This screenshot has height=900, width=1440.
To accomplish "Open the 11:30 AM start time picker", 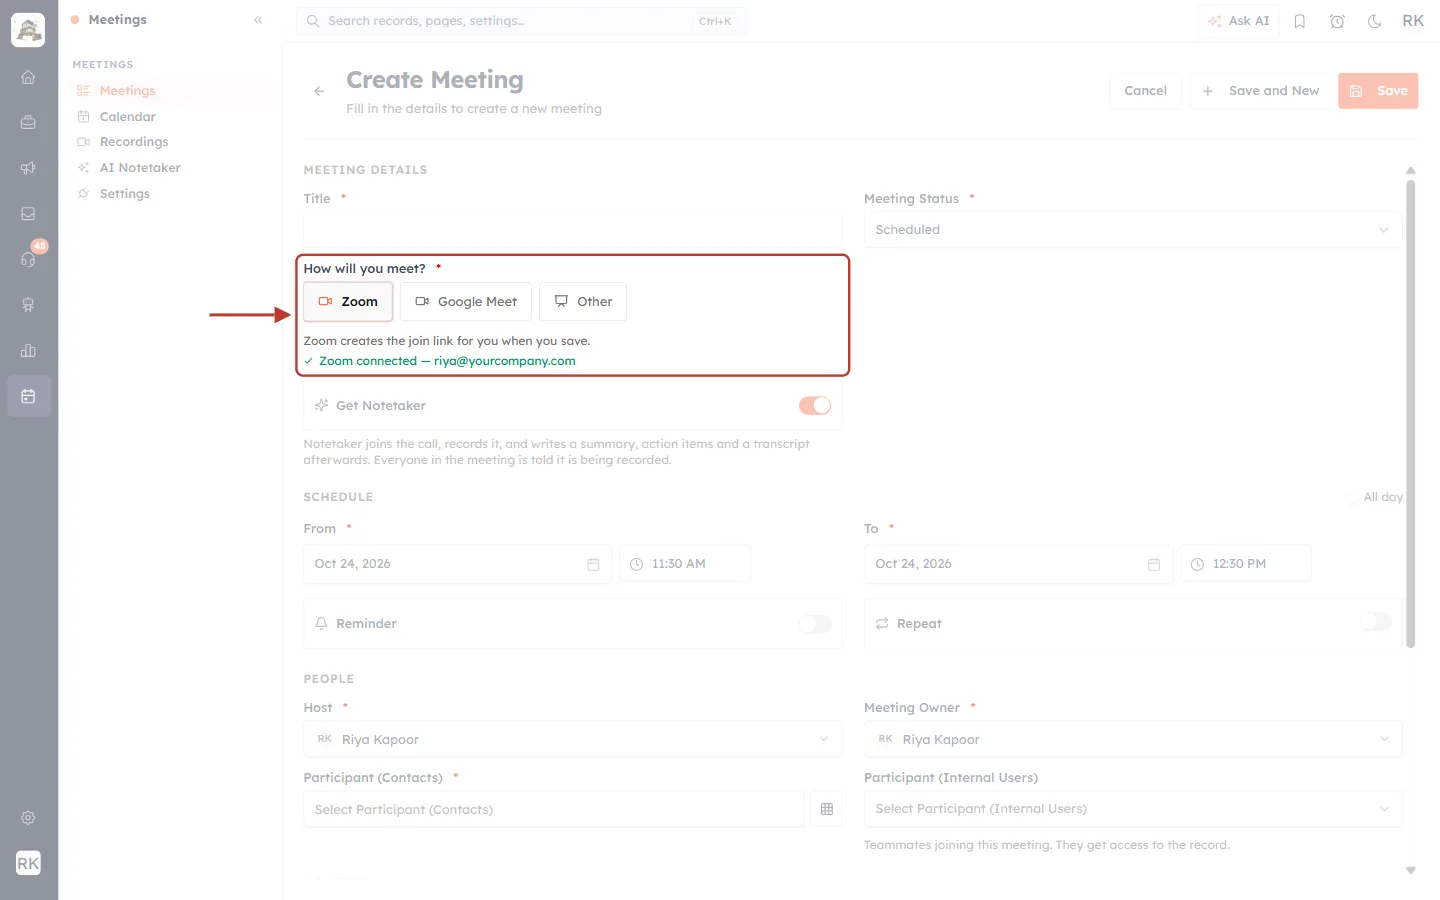I will click(x=685, y=564).
